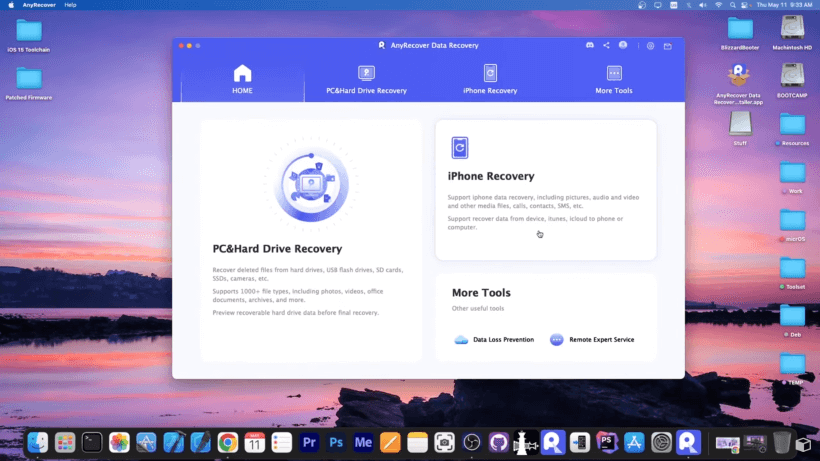This screenshot has width=820, height=461.
Task: Open Adobe Photoshop from the Dock
Action: (x=336, y=443)
